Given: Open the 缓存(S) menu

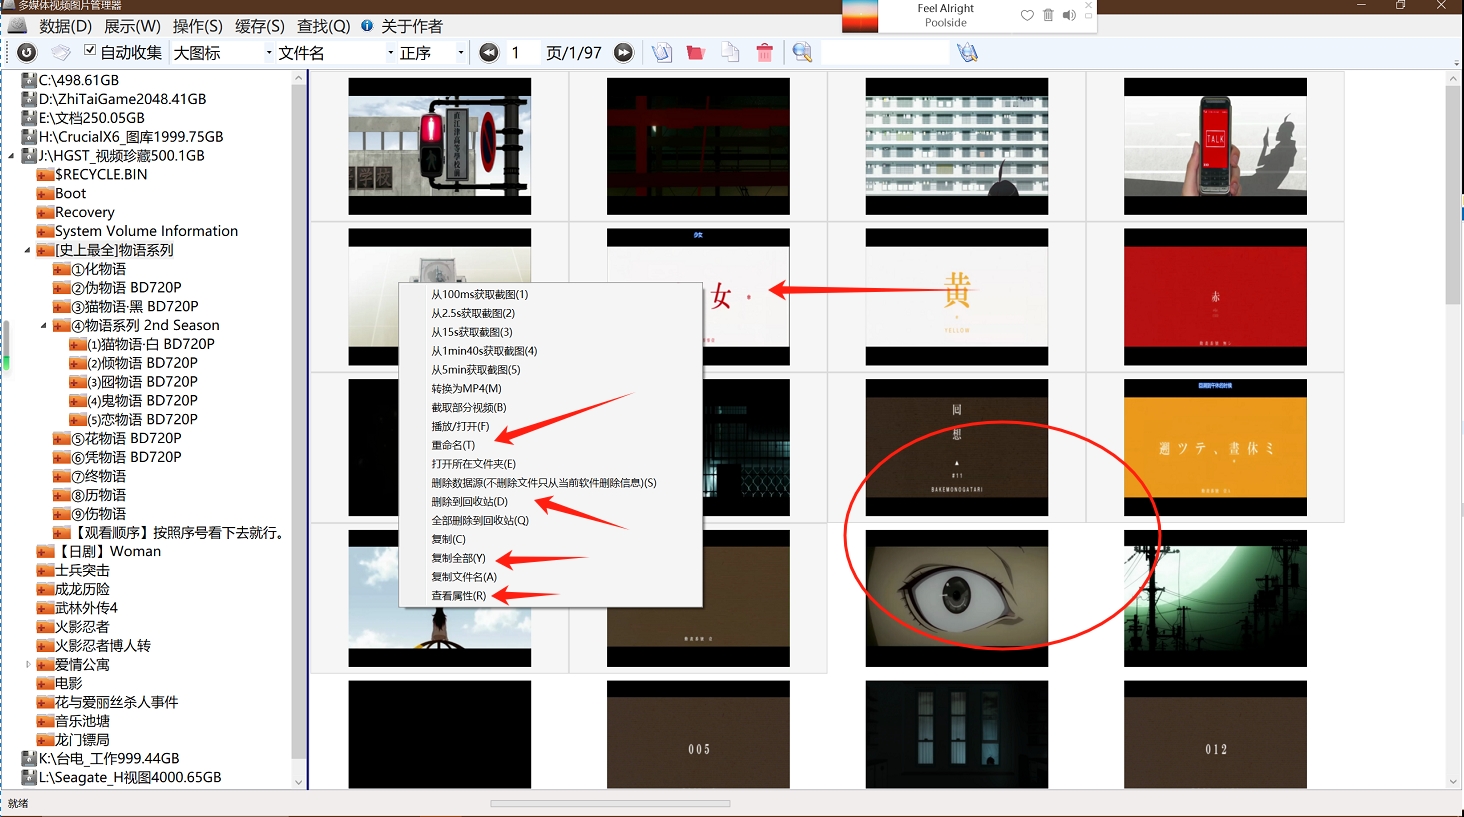Looking at the screenshot, I should [260, 25].
